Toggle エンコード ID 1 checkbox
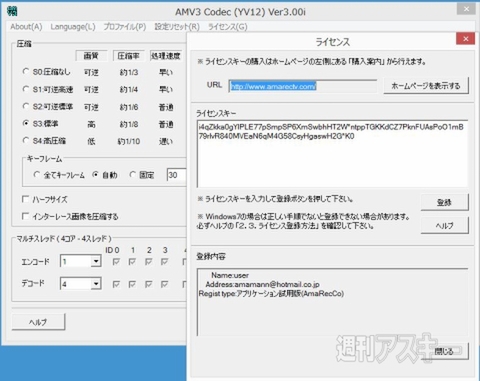Screen dimensions: 480x381 [132, 262]
